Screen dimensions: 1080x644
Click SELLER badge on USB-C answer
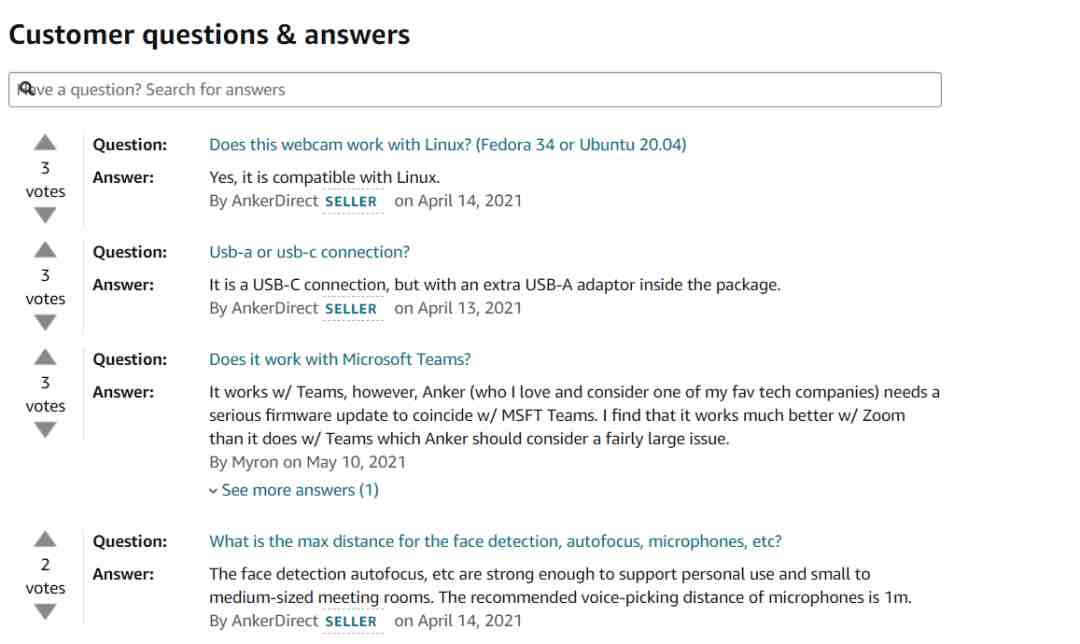point(351,309)
